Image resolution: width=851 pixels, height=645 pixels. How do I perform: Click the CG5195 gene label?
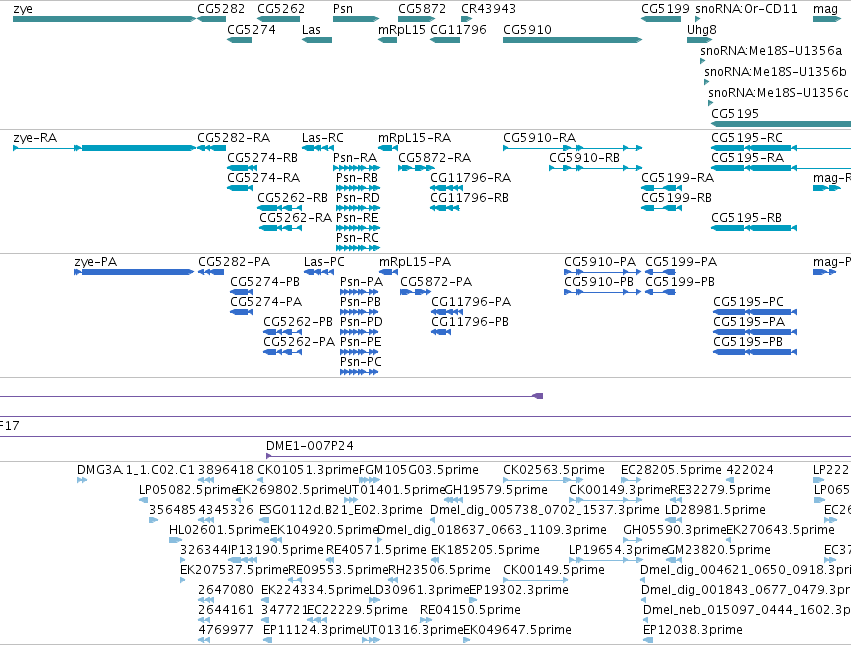pos(735,113)
